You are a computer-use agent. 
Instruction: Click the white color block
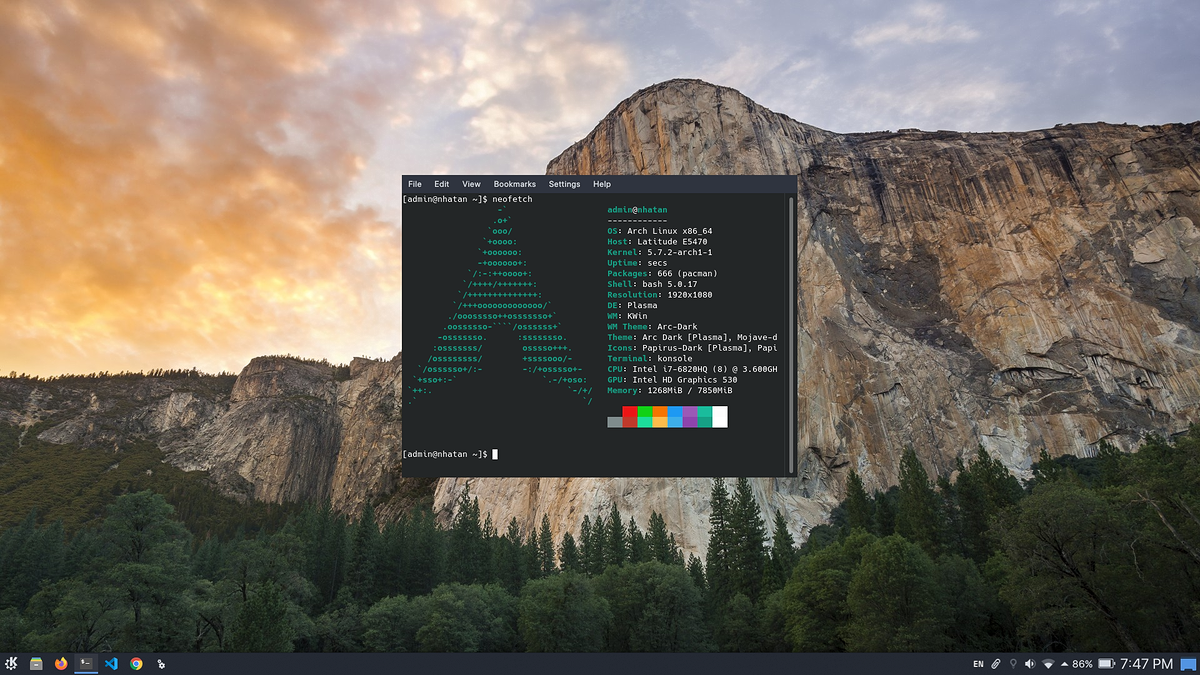[x=720, y=416]
